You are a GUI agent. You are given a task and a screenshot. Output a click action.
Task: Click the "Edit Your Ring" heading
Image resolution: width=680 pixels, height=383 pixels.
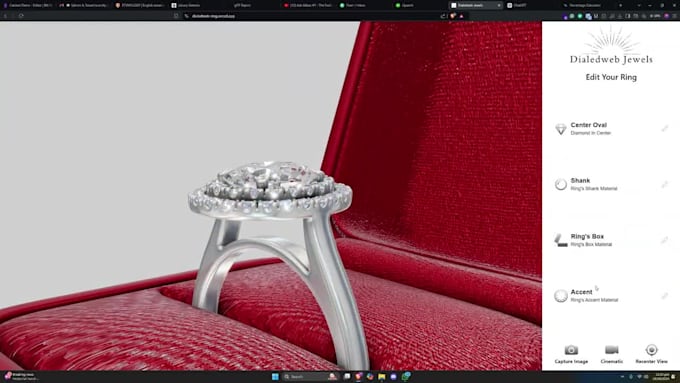(611, 77)
